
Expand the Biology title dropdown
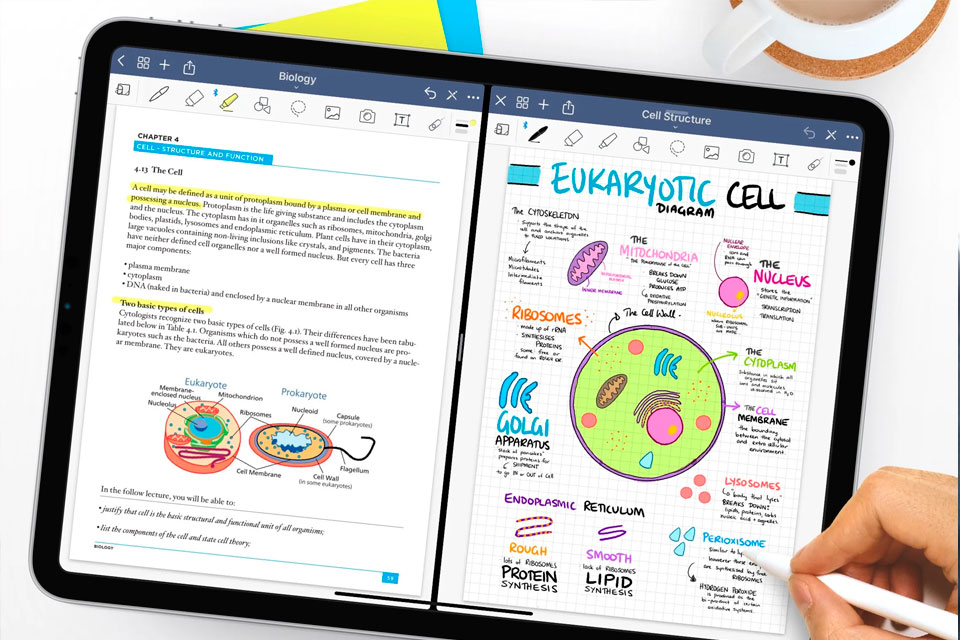click(298, 78)
